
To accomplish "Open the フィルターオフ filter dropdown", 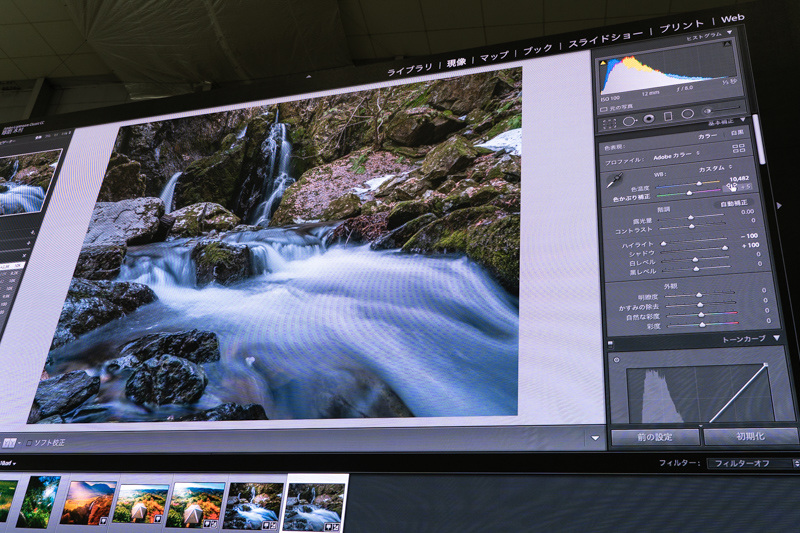I will (751, 463).
